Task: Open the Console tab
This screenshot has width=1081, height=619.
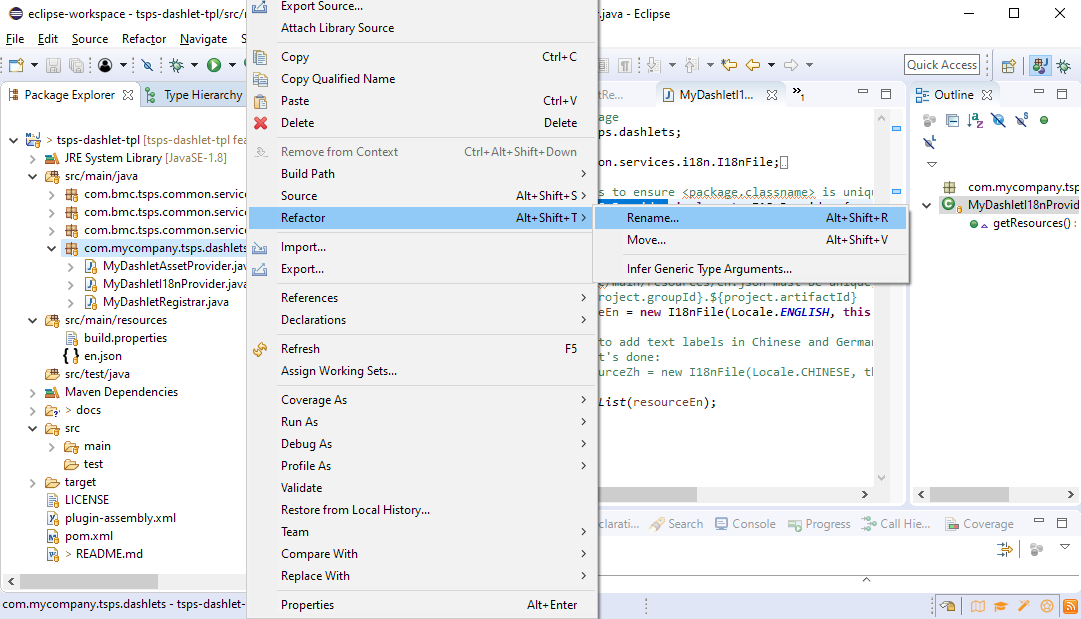Action: click(745, 524)
